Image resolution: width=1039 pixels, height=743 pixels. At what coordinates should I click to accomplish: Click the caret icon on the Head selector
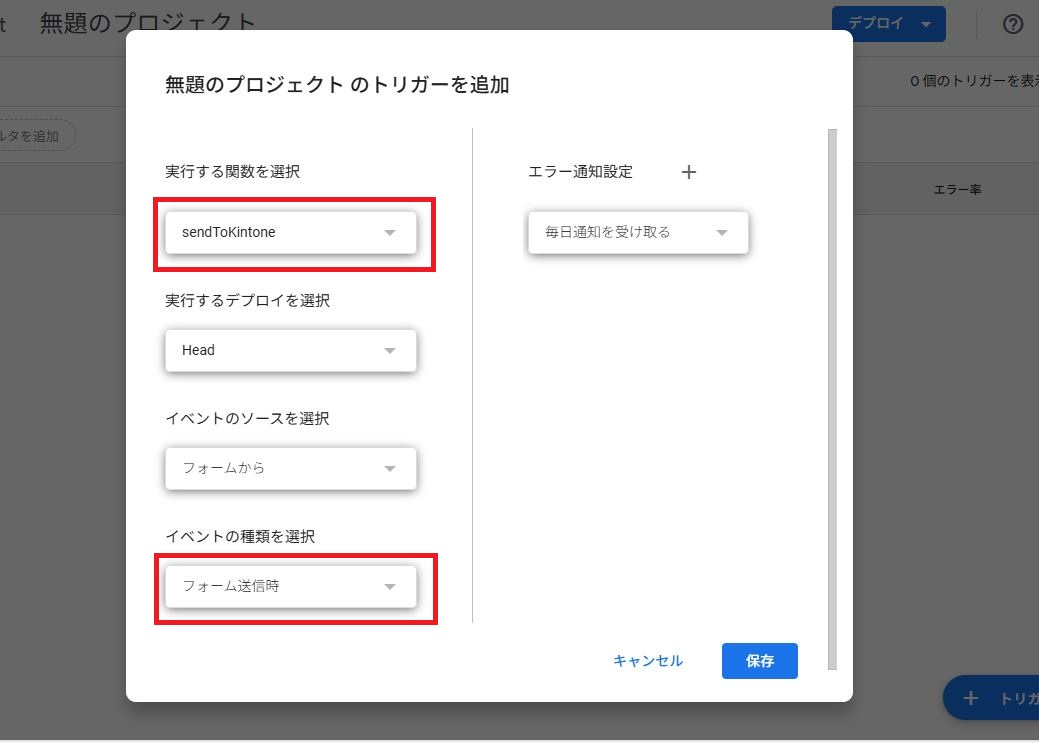click(390, 350)
